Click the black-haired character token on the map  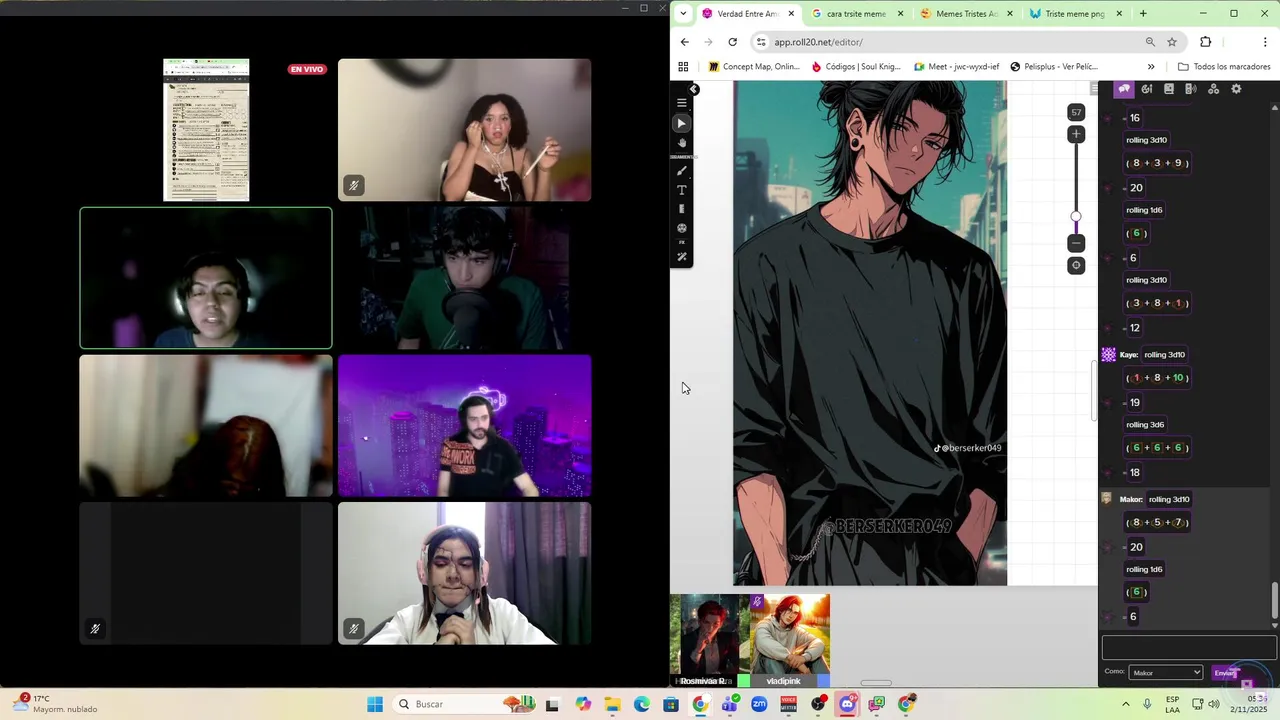870,333
